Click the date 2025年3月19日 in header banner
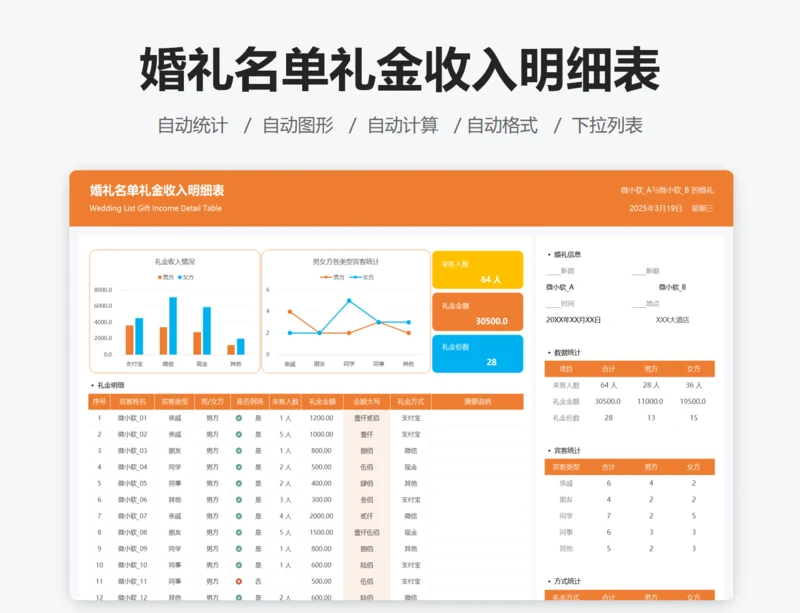Screen dimensions: 800x613 (656, 208)
